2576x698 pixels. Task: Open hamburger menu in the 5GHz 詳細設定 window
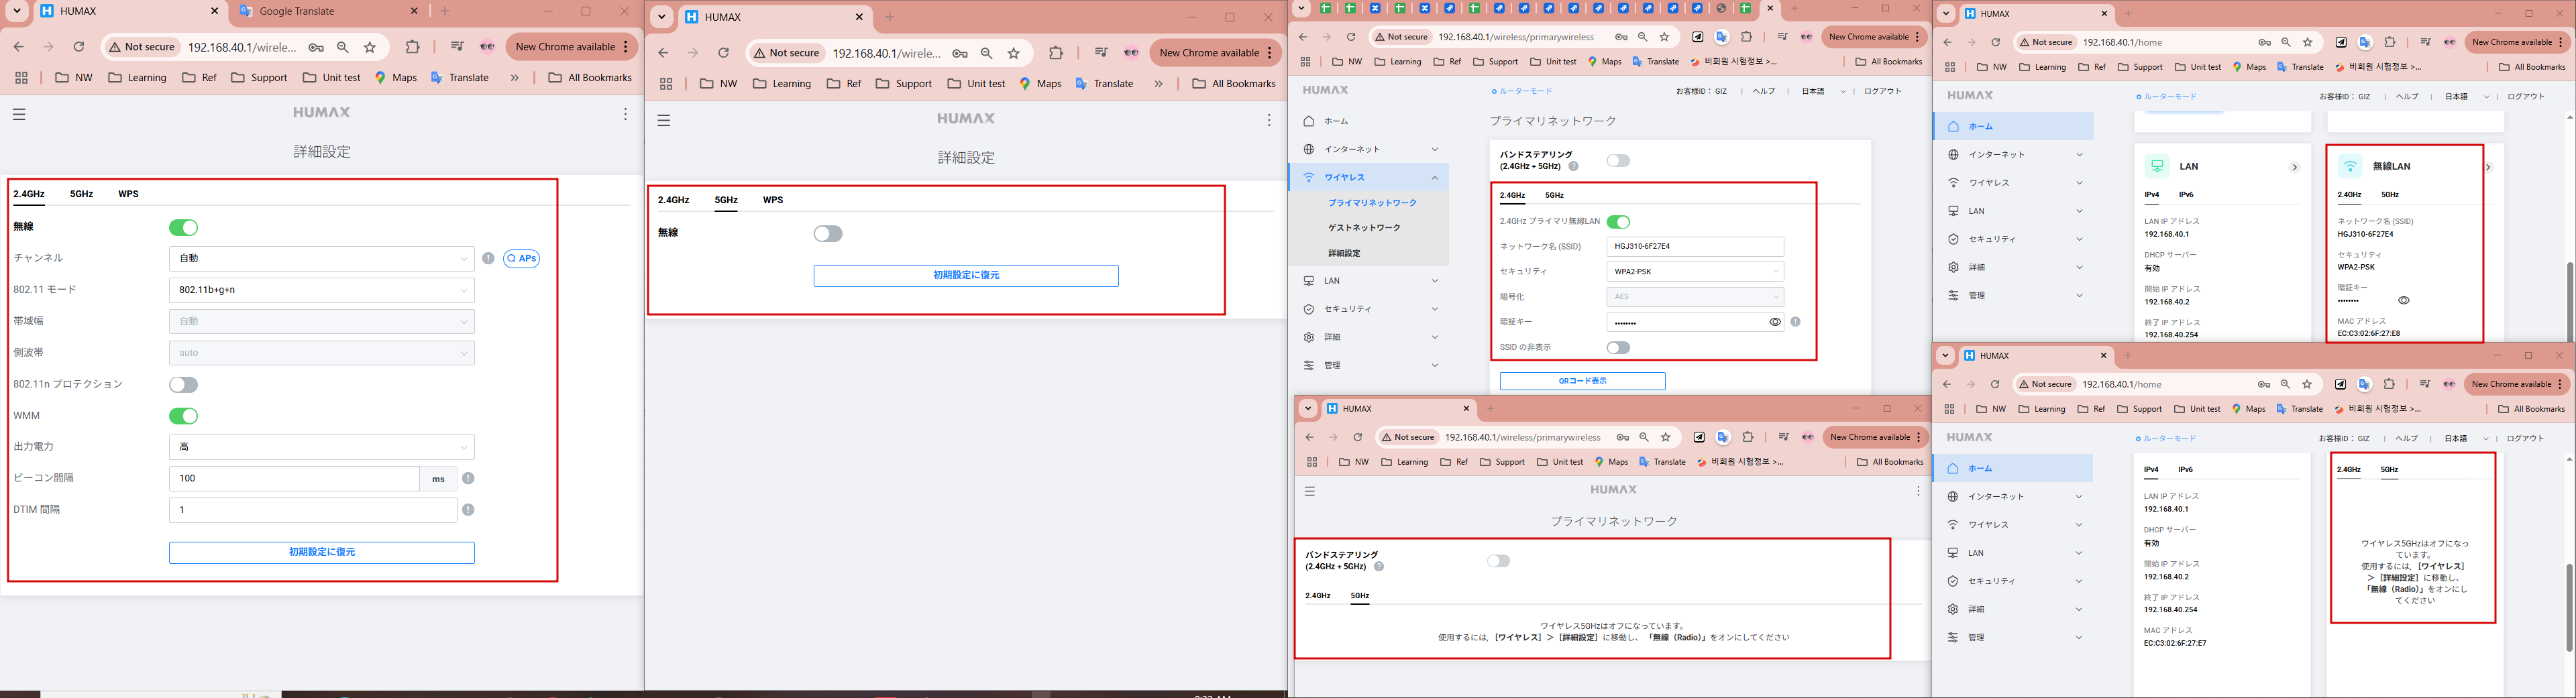coord(663,120)
